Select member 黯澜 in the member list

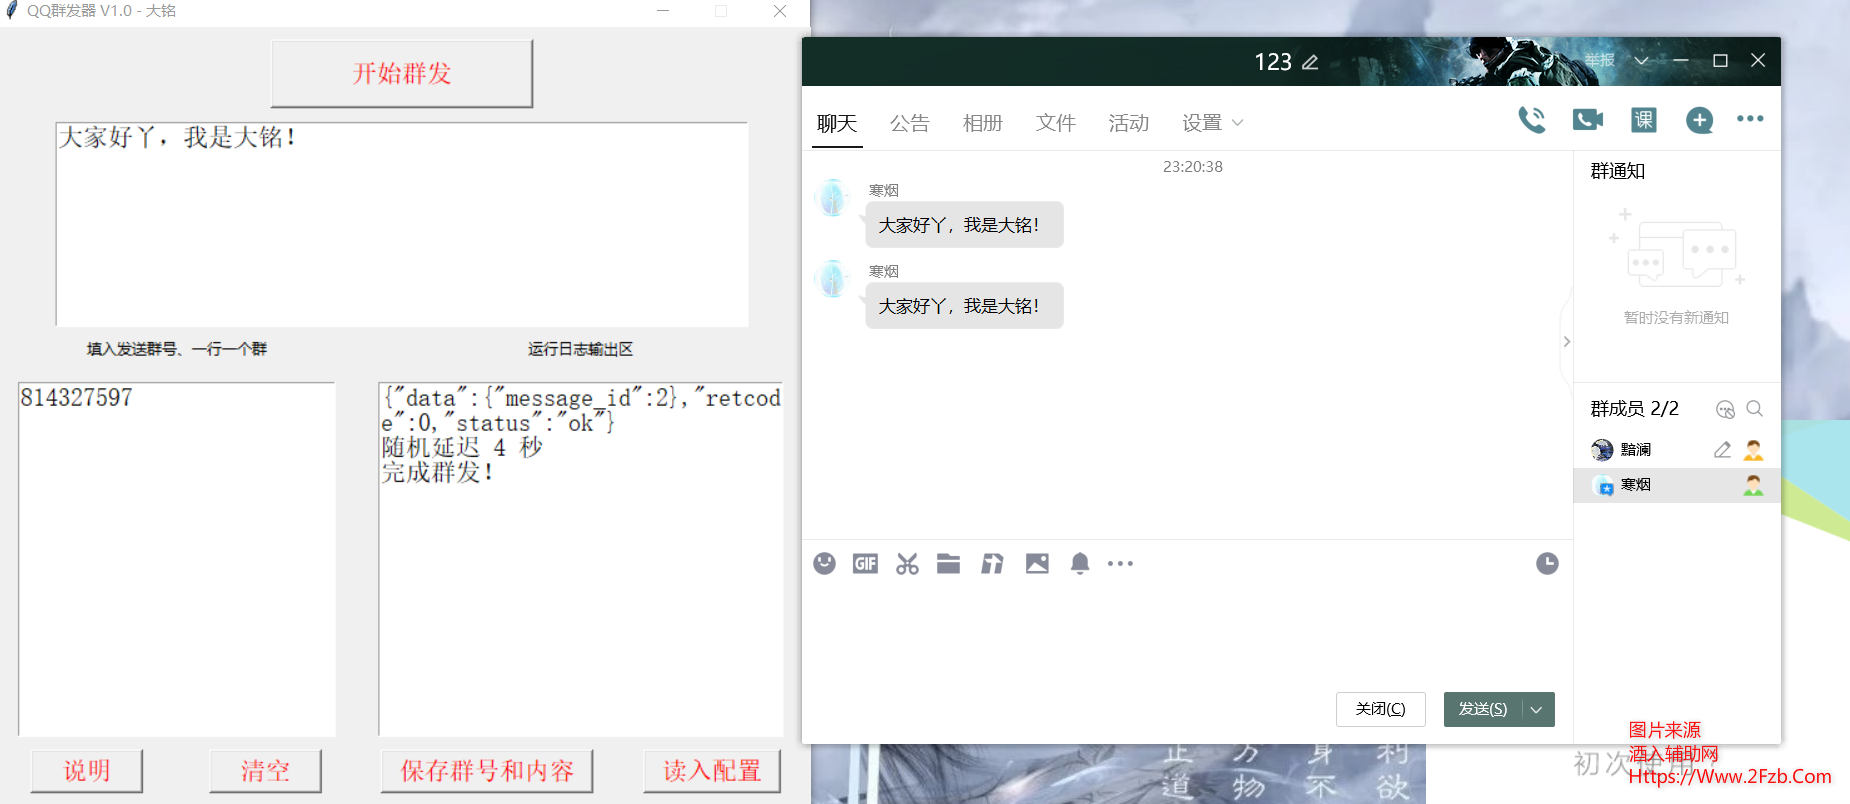coord(1676,450)
